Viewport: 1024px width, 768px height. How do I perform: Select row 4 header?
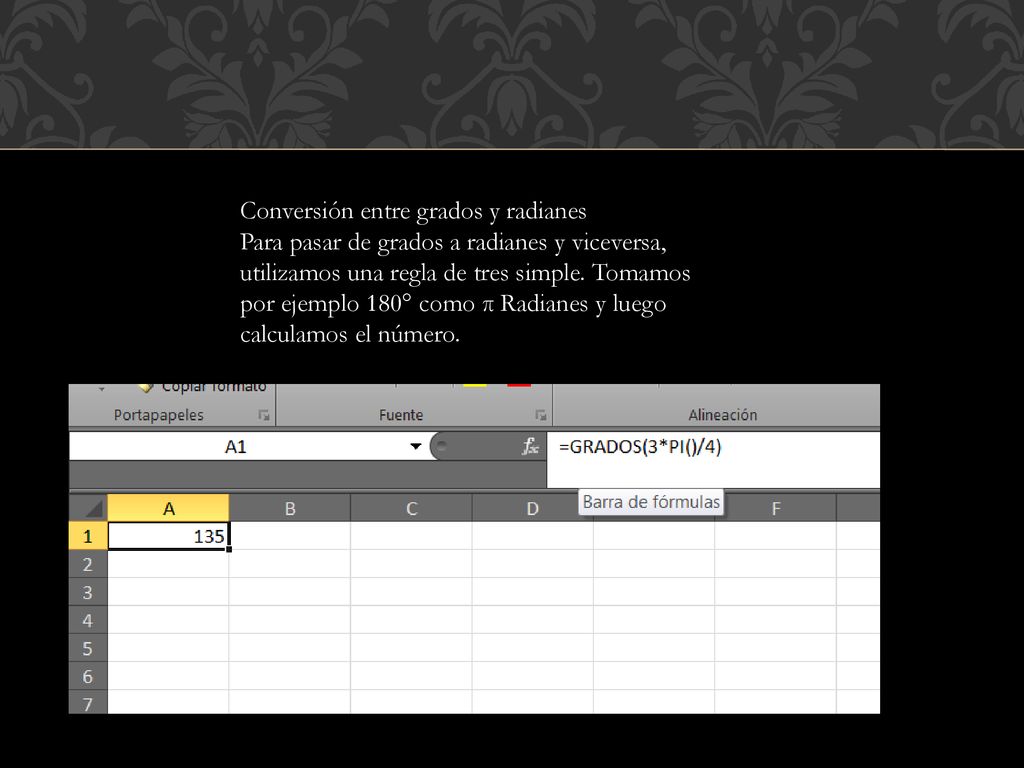click(88, 620)
